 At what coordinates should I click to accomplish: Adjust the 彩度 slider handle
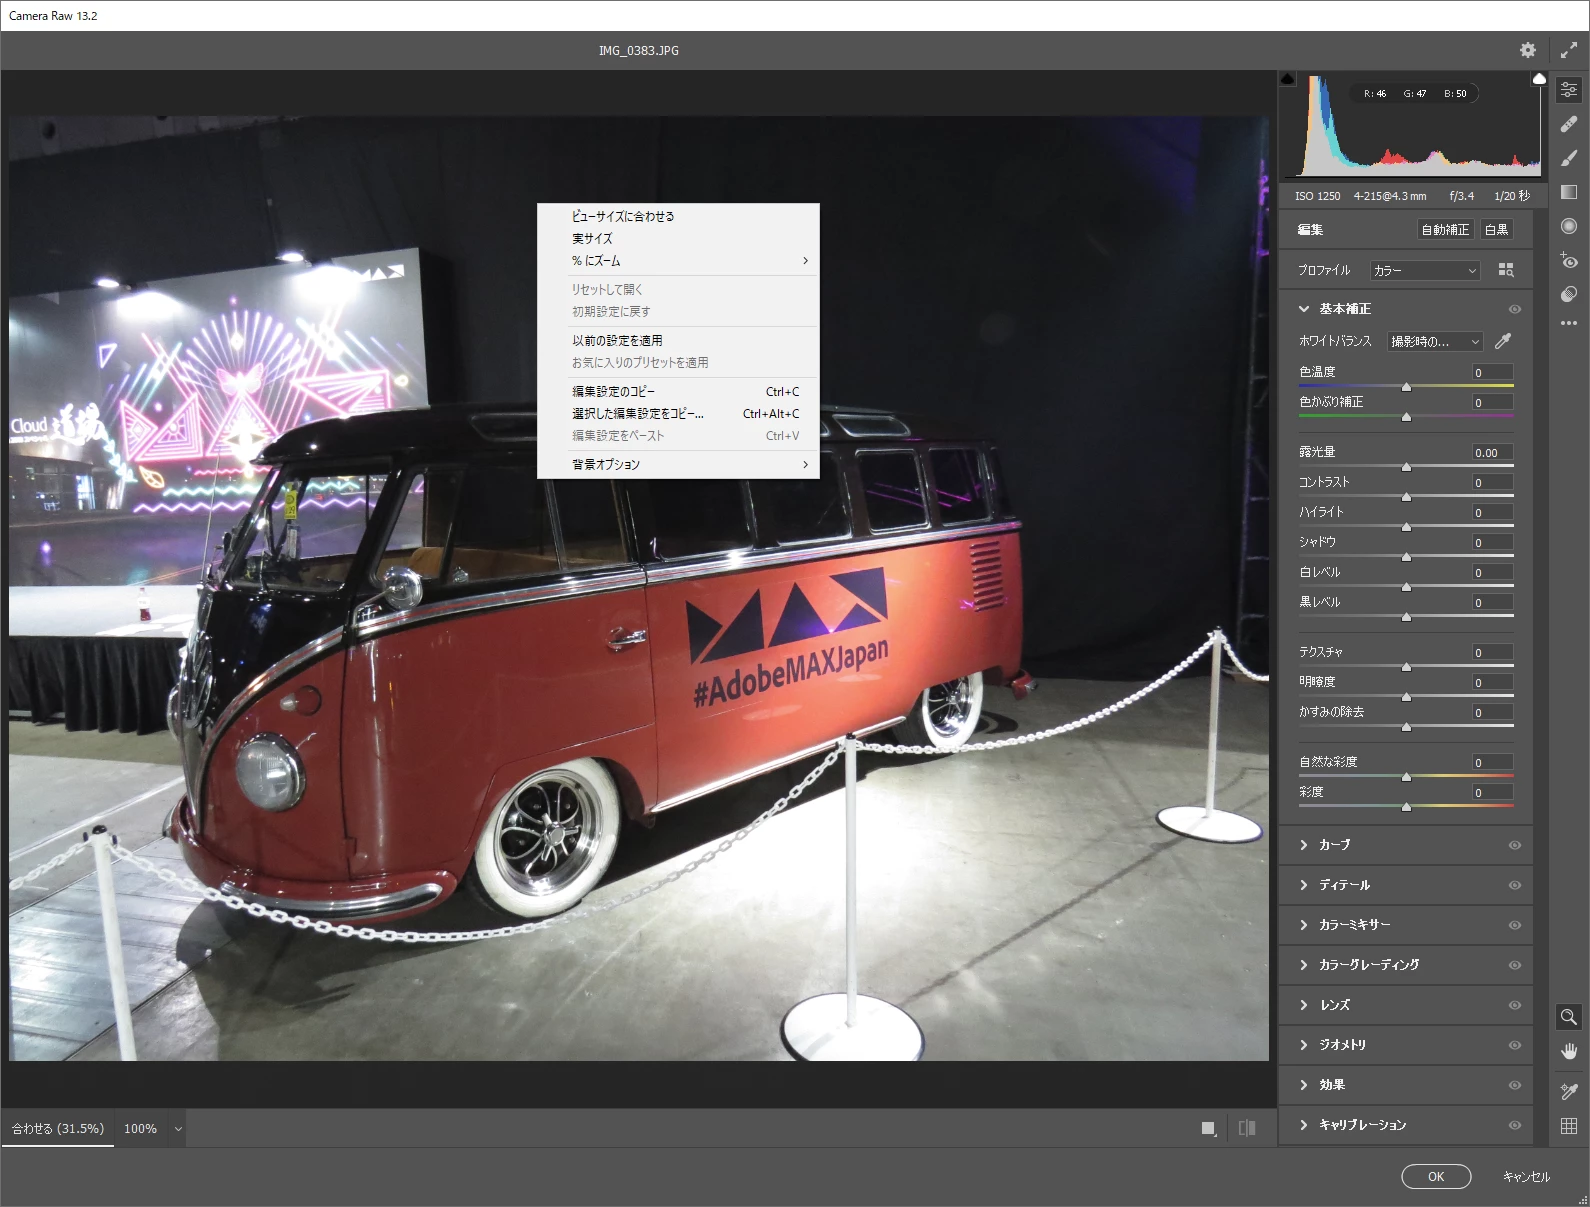(1406, 806)
